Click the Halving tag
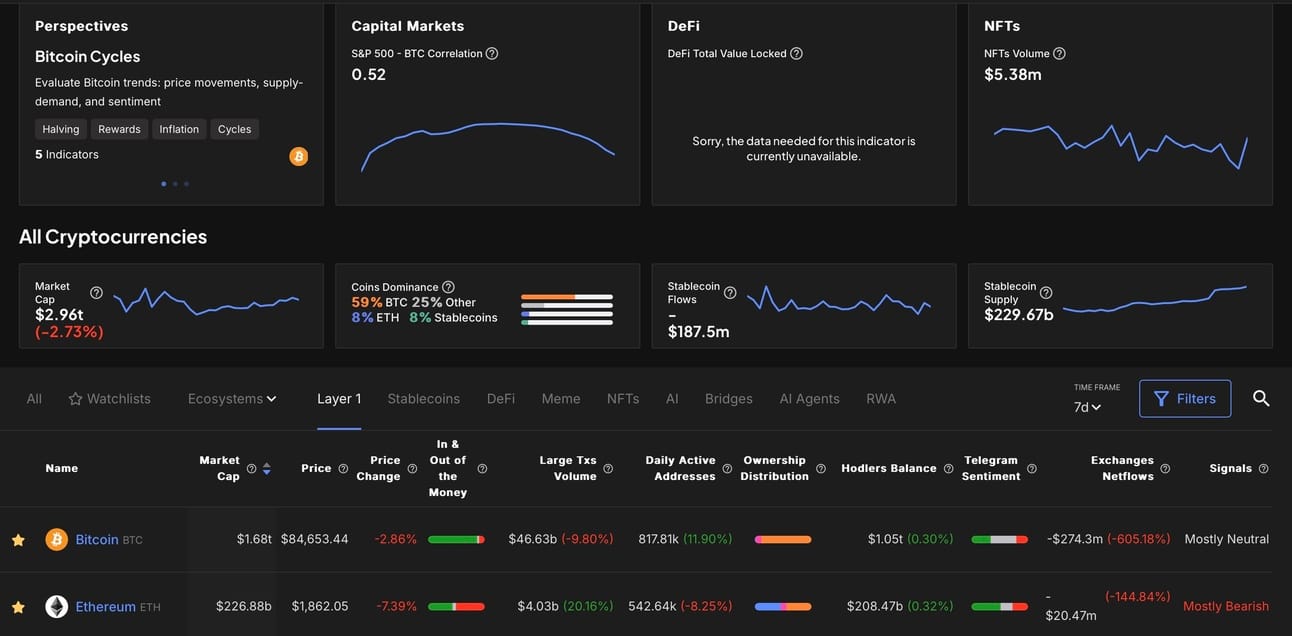1292x636 pixels. (x=61, y=129)
